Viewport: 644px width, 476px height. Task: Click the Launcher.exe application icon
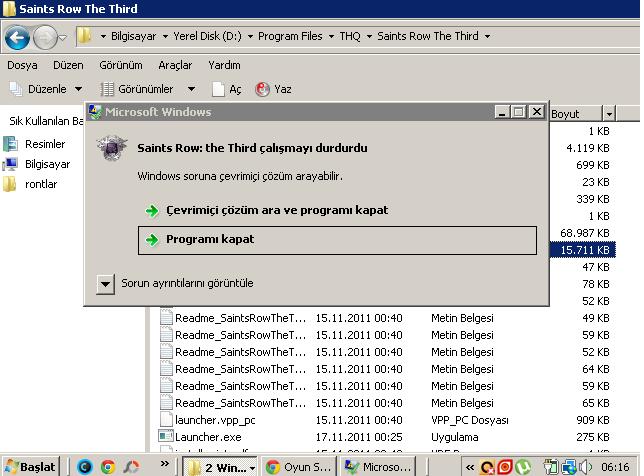coord(166,437)
